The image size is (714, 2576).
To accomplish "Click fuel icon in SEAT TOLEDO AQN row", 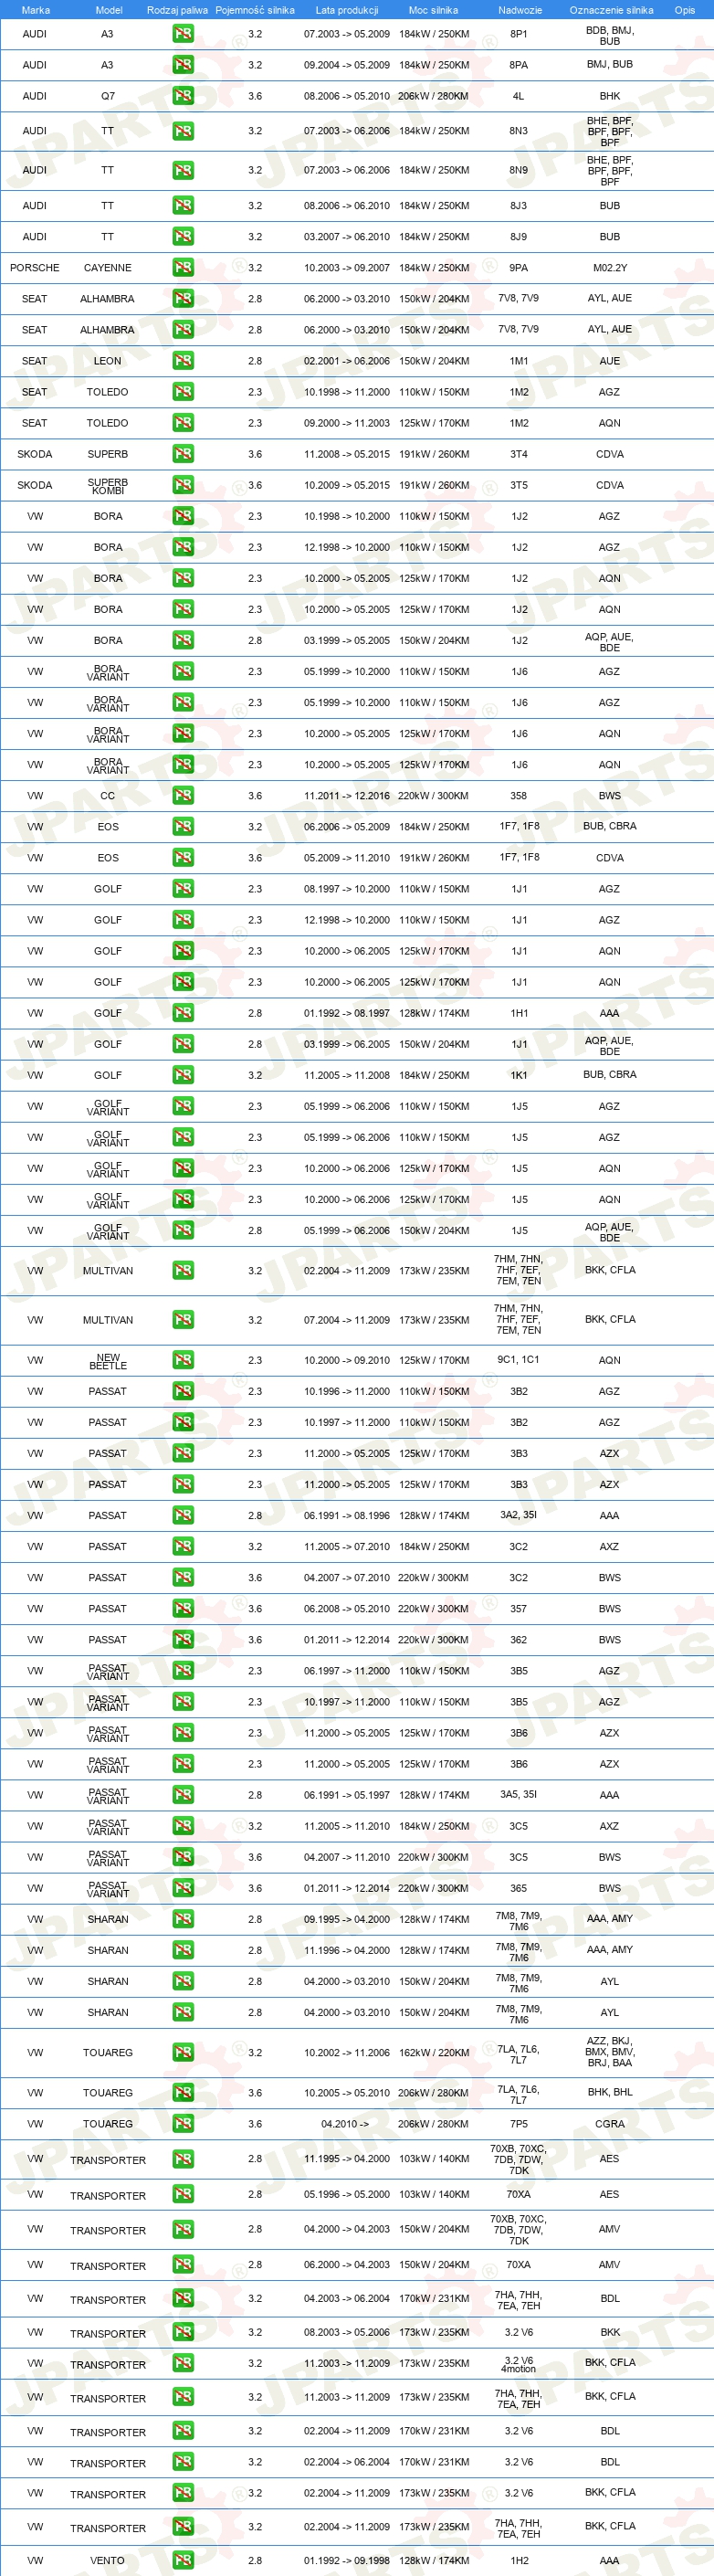I will coord(183,422).
